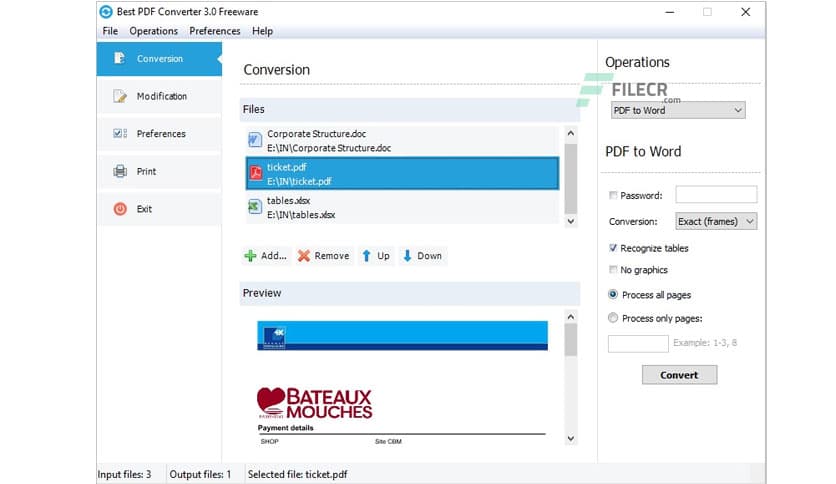Select the ticket.pdf file name
The width and height of the screenshot is (836, 484).
coord(287,167)
